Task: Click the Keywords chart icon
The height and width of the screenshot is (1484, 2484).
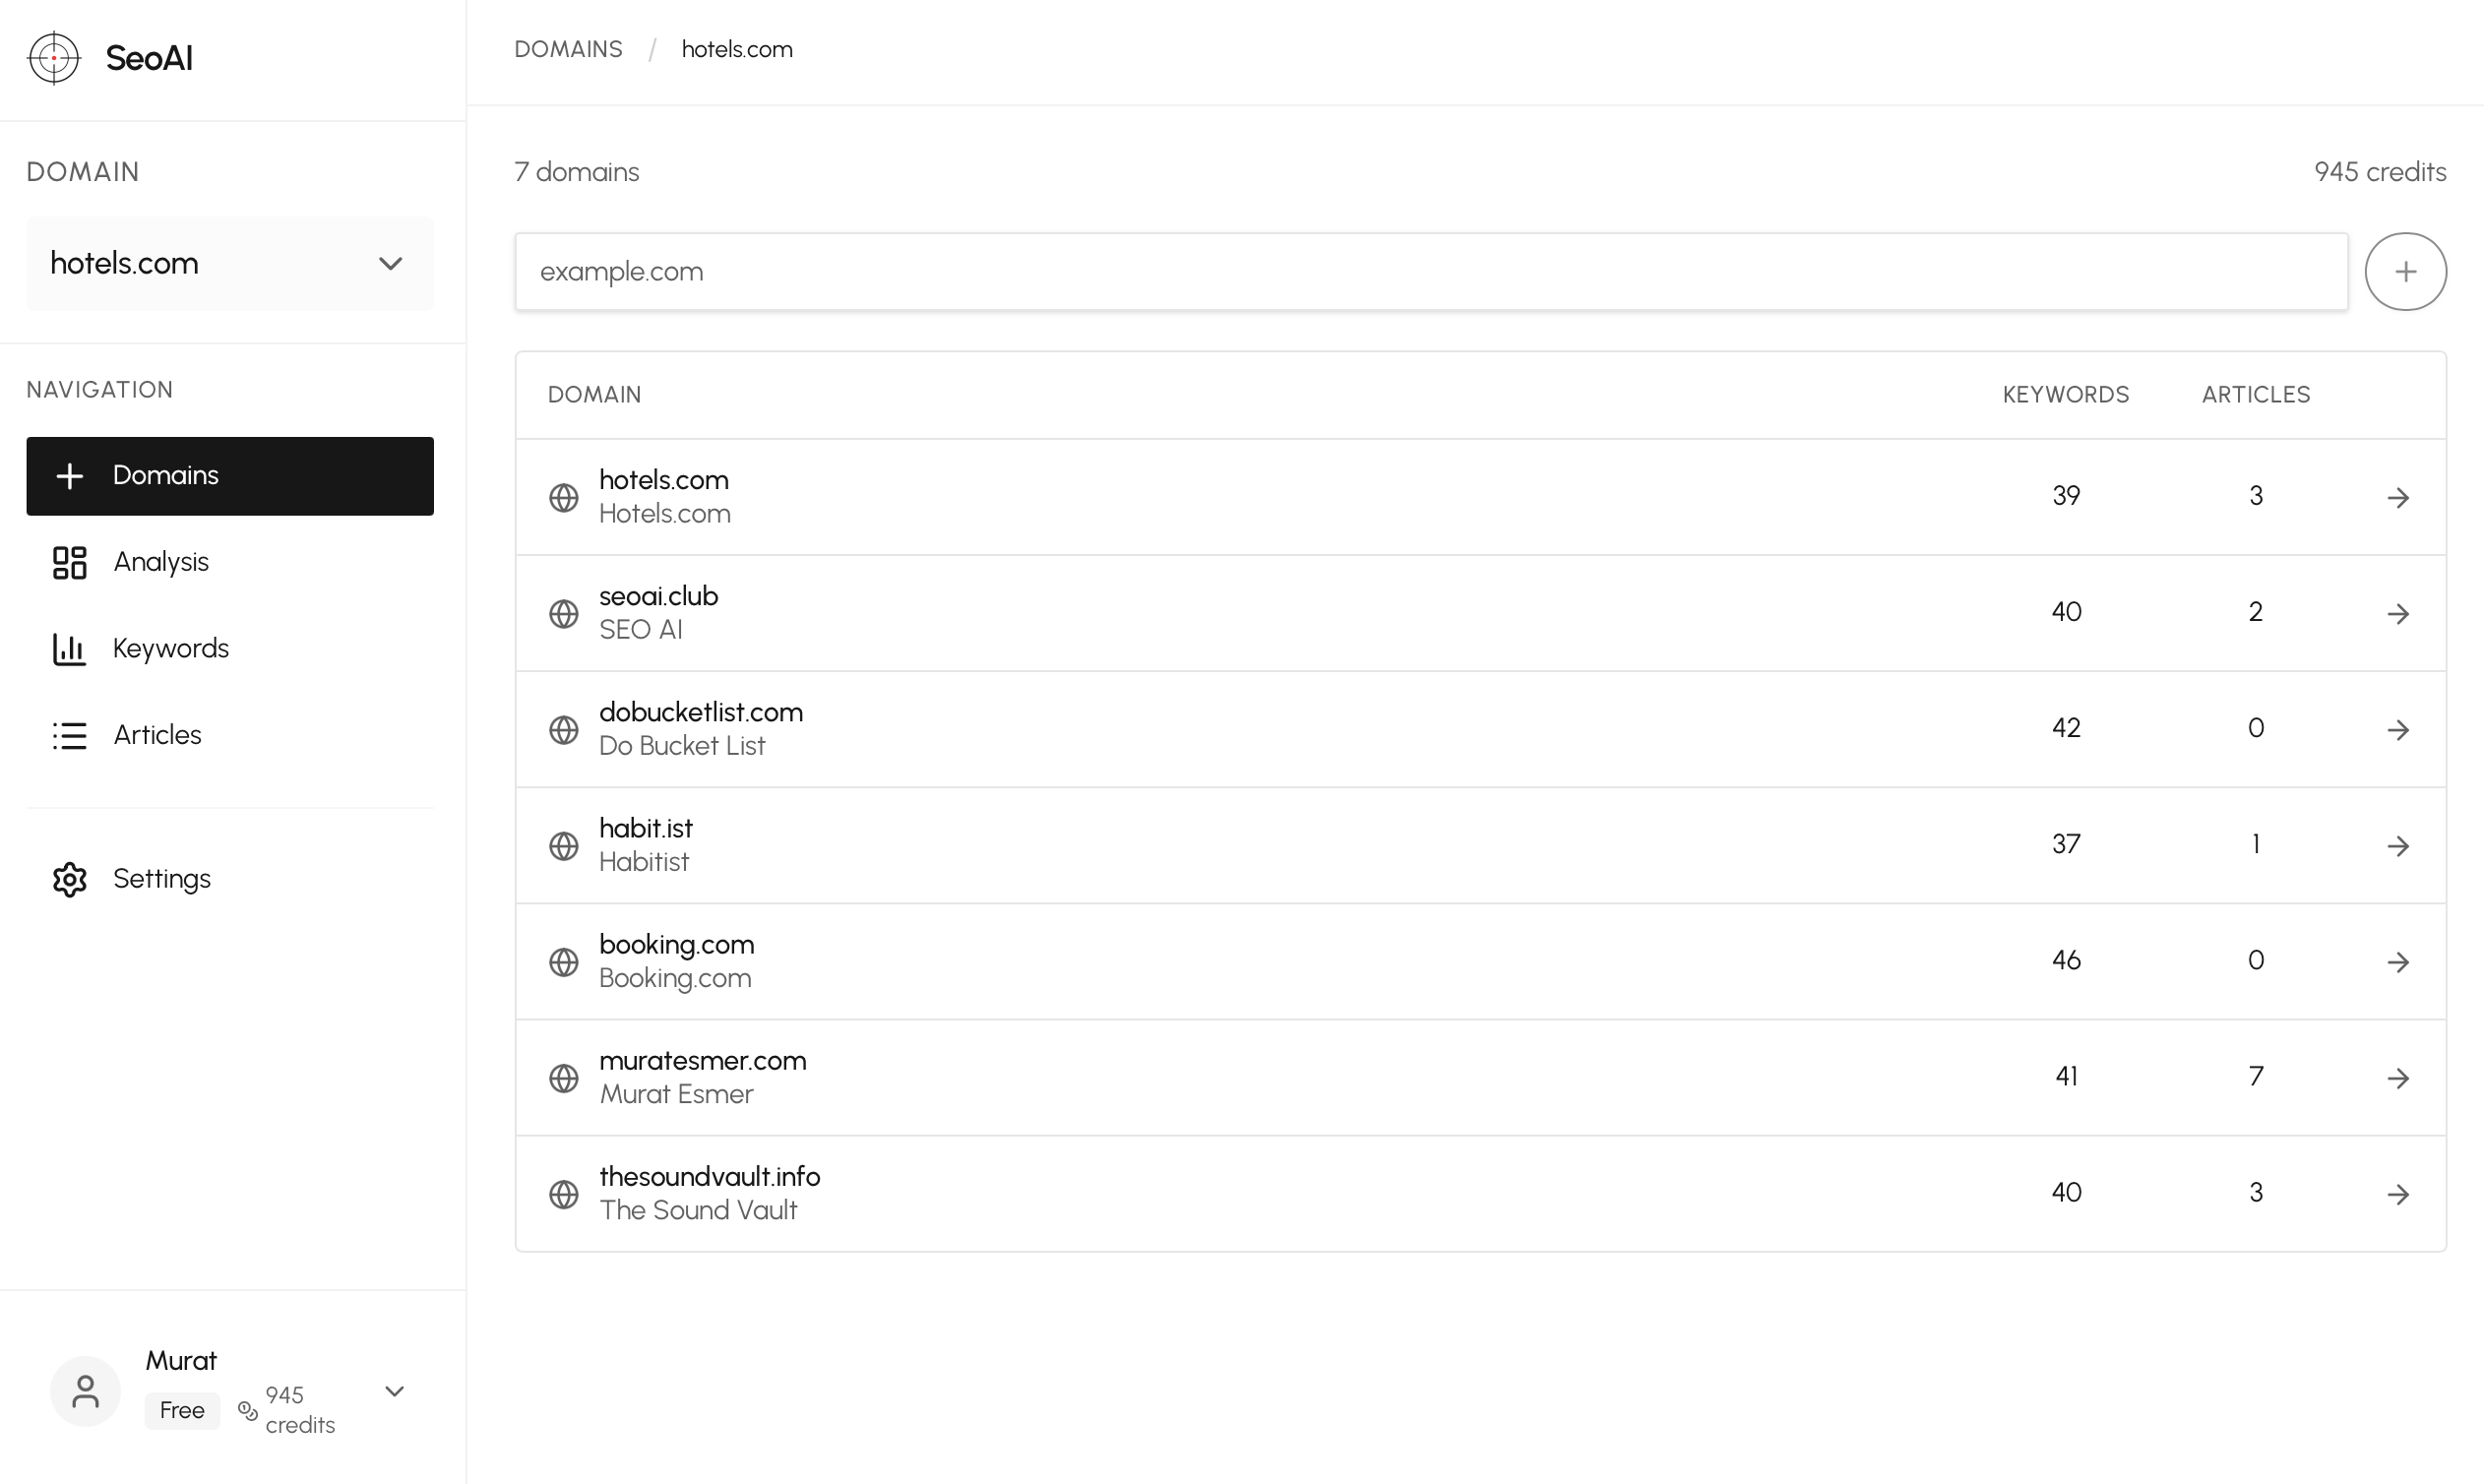Action: pyautogui.click(x=69, y=648)
